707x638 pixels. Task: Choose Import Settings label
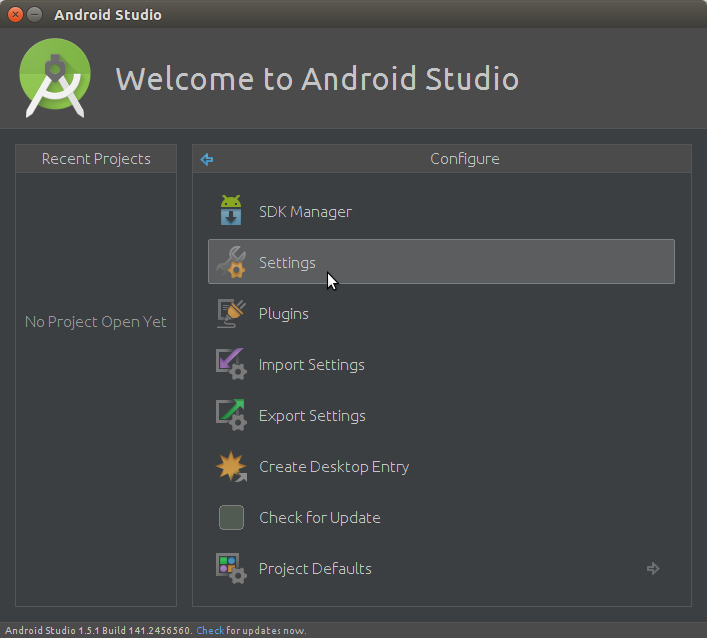(x=312, y=365)
